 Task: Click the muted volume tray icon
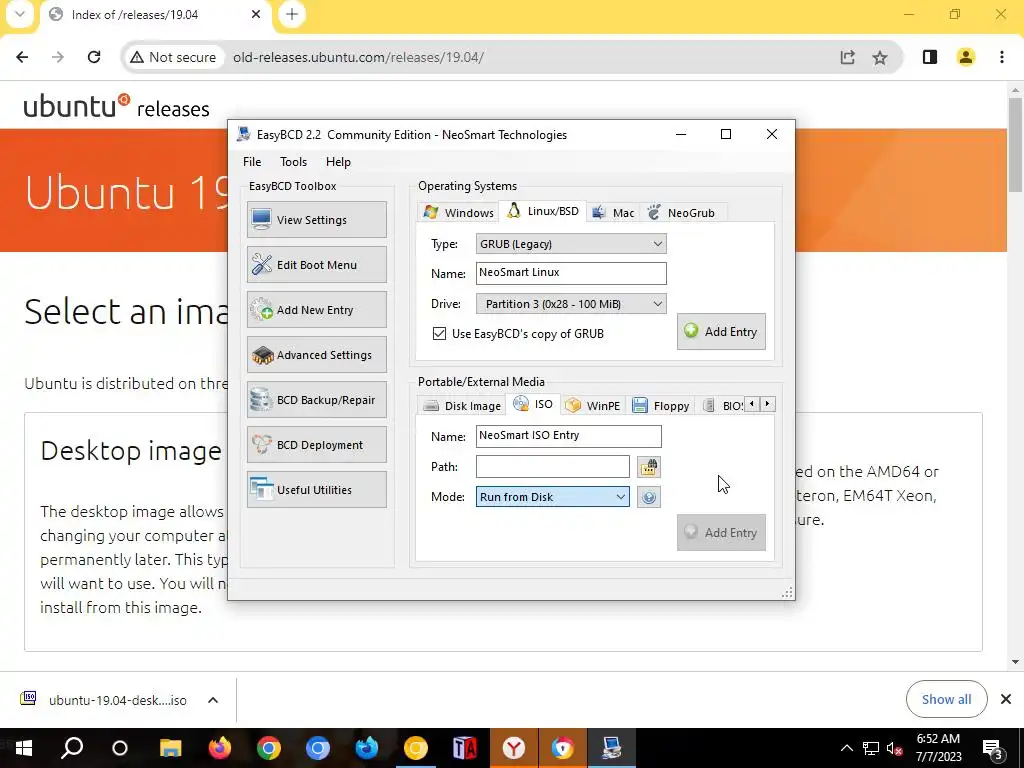tap(895, 748)
